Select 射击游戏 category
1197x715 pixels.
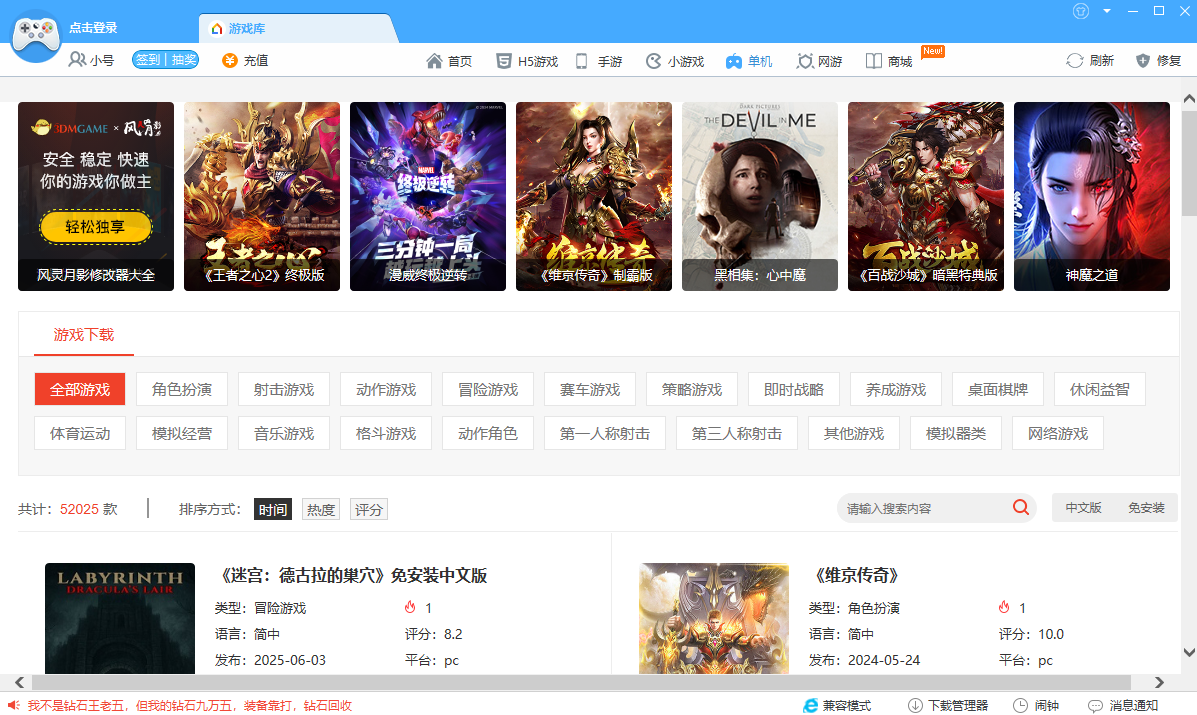(x=284, y=389)
